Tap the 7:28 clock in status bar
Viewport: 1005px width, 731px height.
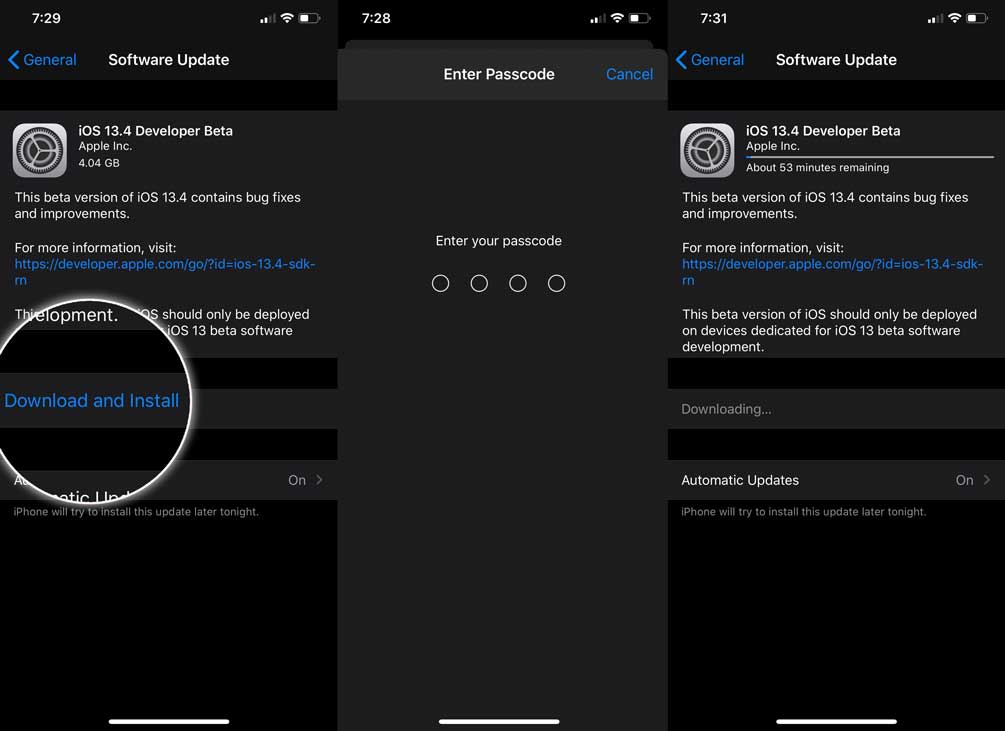(376, 18)
